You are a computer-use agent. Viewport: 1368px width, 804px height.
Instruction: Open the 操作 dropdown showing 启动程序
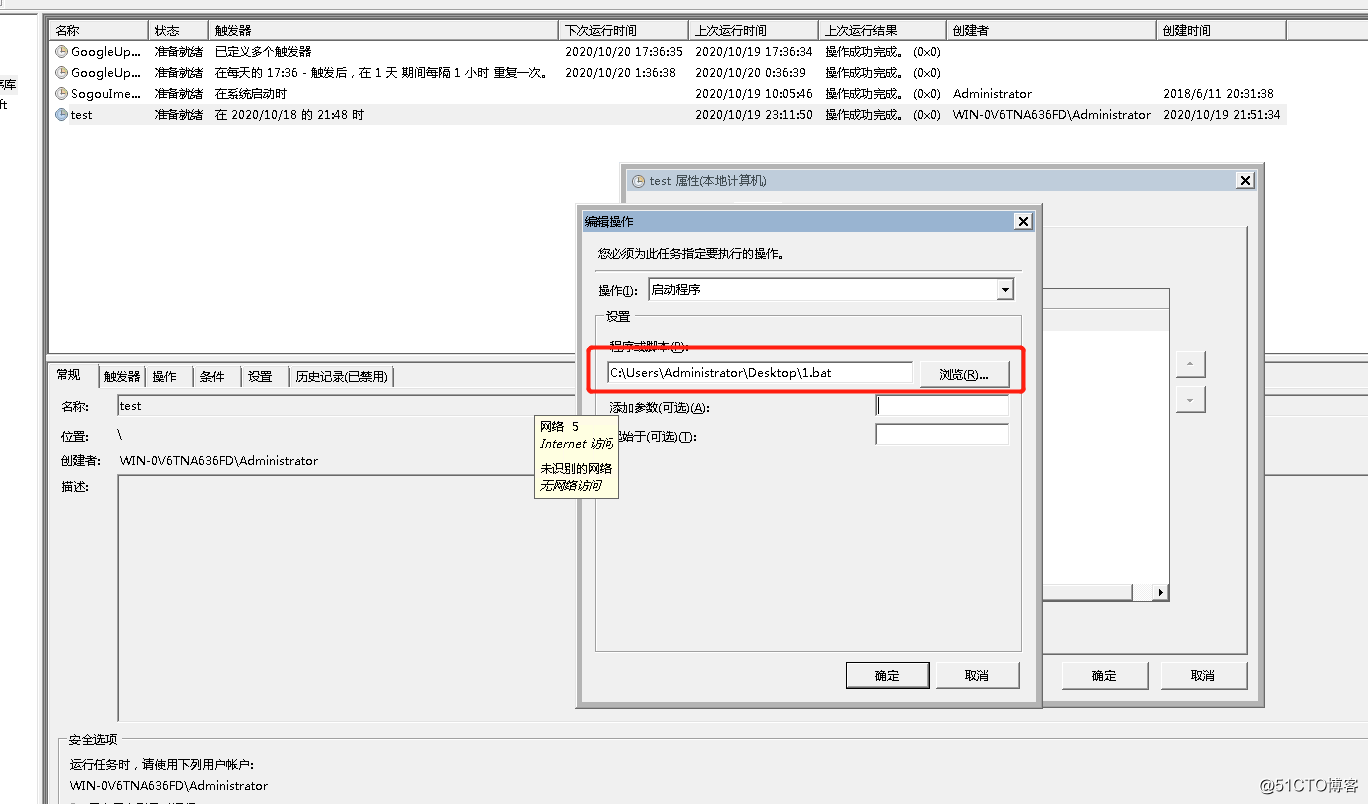point(831,290)
